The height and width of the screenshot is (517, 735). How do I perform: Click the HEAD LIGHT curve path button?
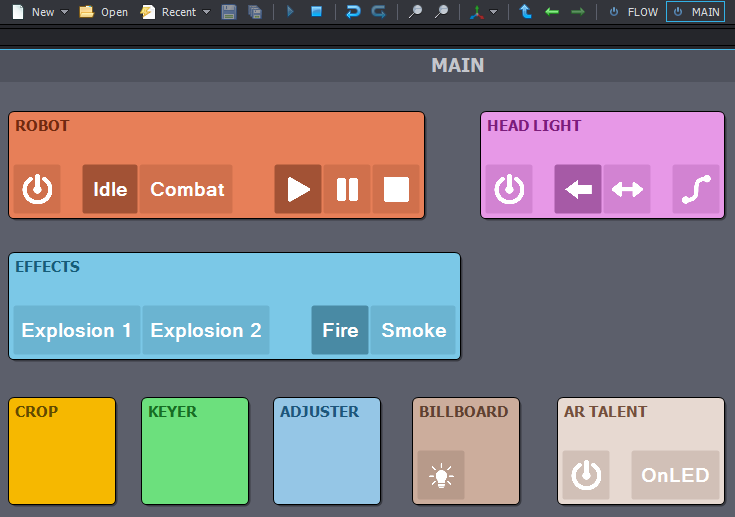coord(696,189)
